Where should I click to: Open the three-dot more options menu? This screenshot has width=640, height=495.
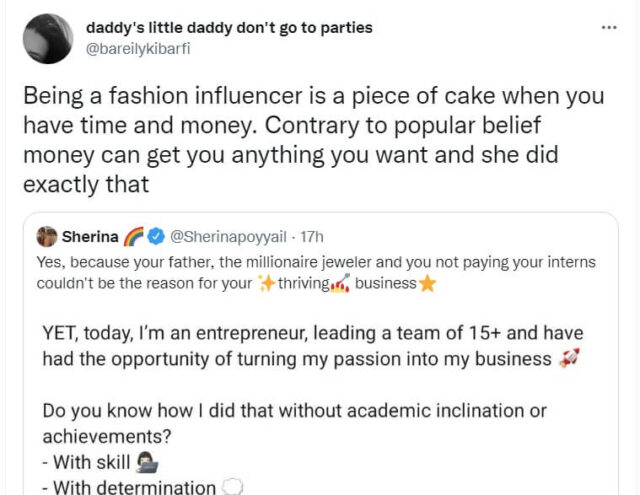click(609, 27)
